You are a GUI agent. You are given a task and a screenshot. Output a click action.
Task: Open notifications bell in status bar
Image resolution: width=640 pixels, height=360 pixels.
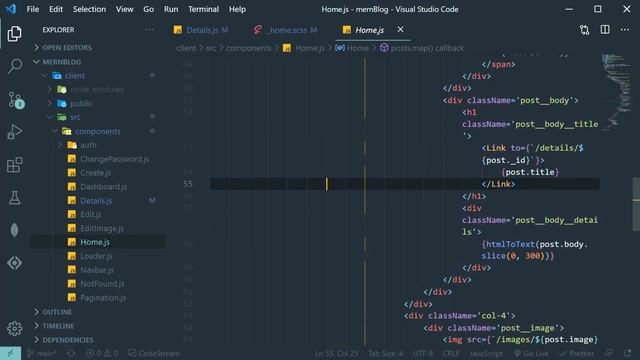tap(627, 353)
